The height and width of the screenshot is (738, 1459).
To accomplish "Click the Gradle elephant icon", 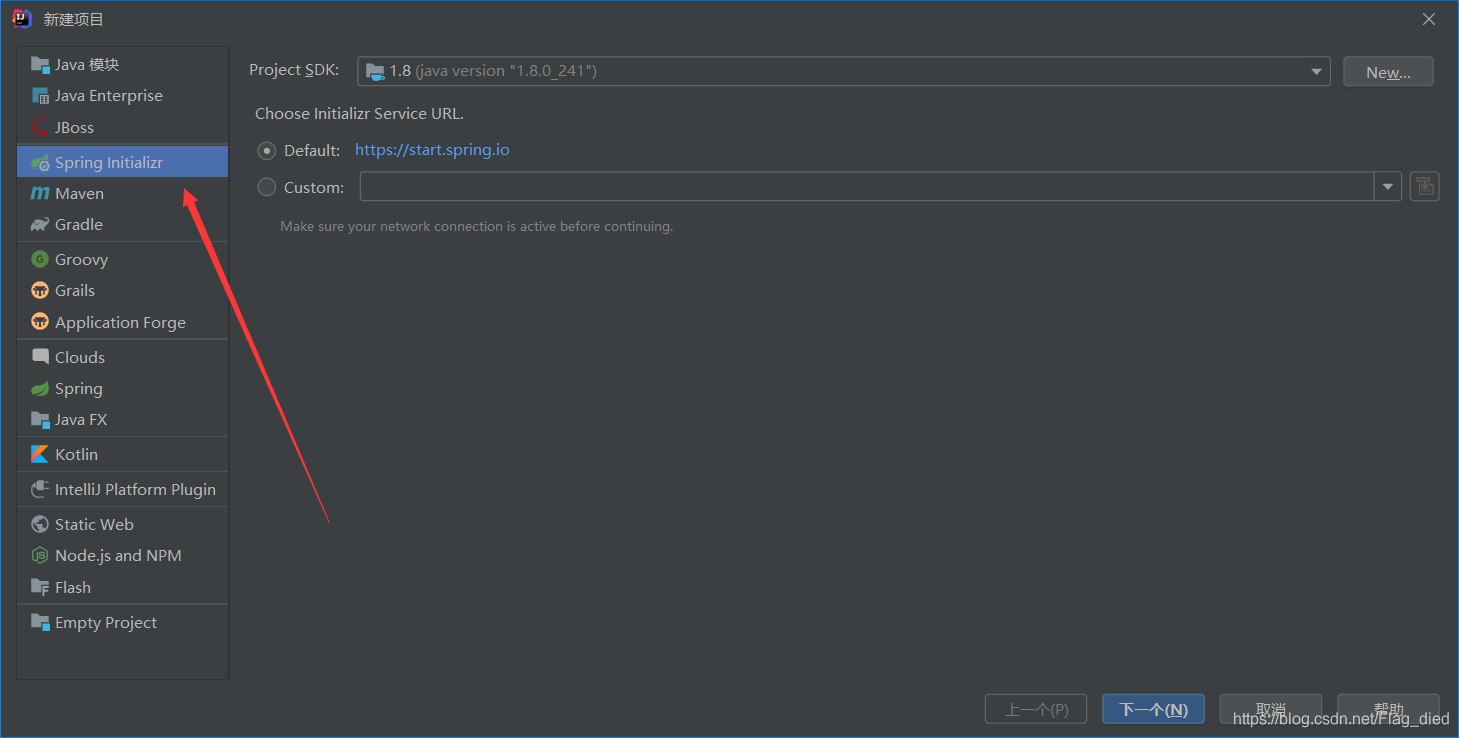I will [40, 225].
